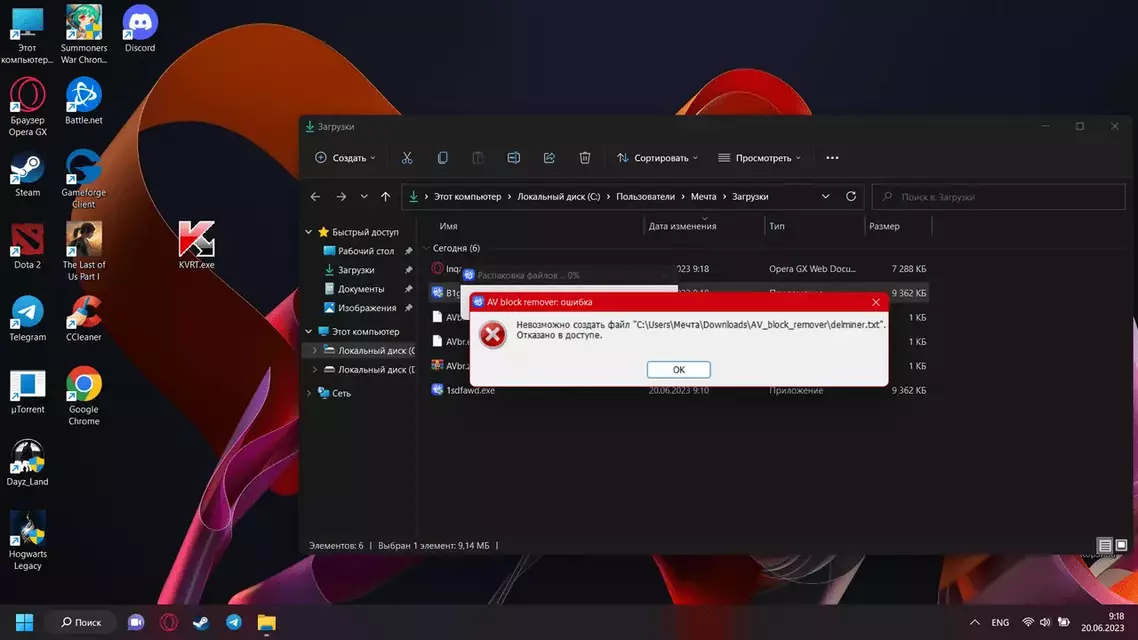
Task: Open Windows Start menu
Action: click(24, 623)
